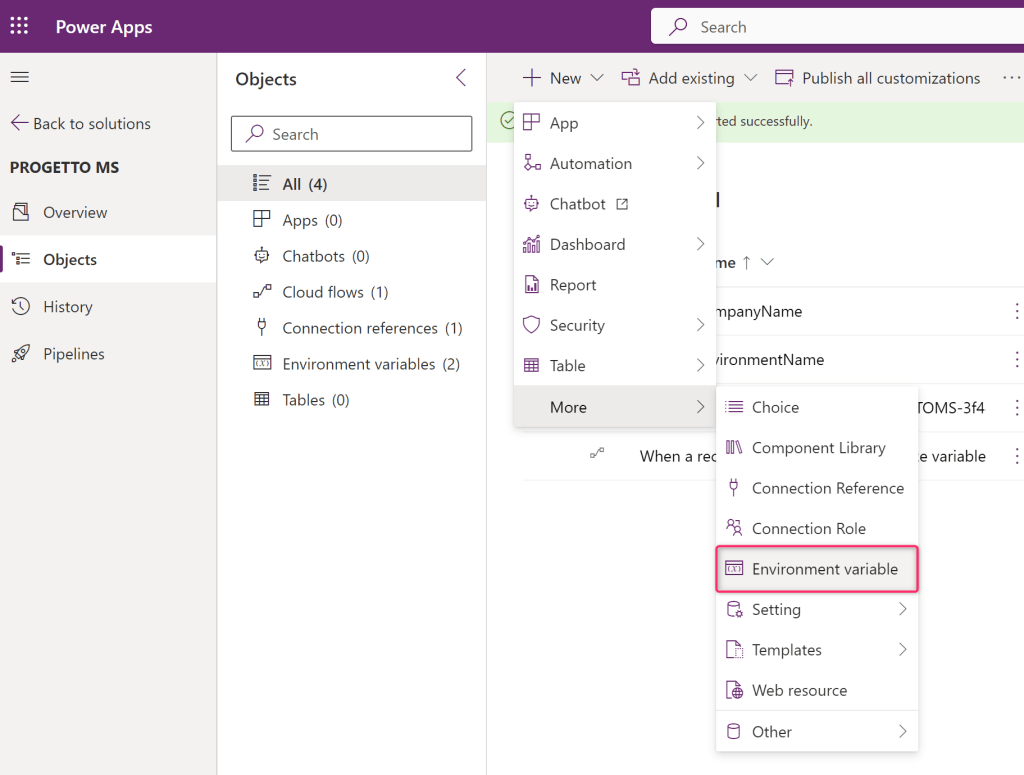The width and height of the screenshot is (1024, 775).
Task: Open the app launcher waffle icon
Action: point(19,26)
